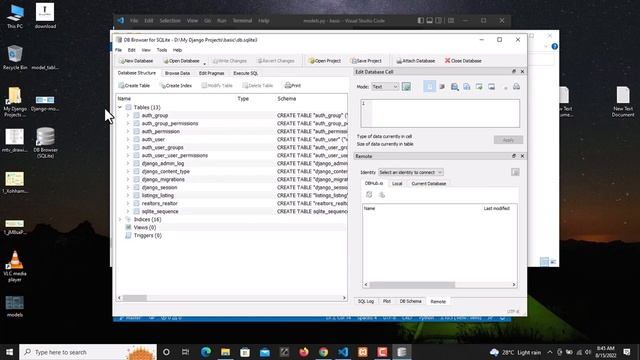This screenshot has width=640, height=360.
Task: Expand the auth_user table node
Action: (128, 140)
